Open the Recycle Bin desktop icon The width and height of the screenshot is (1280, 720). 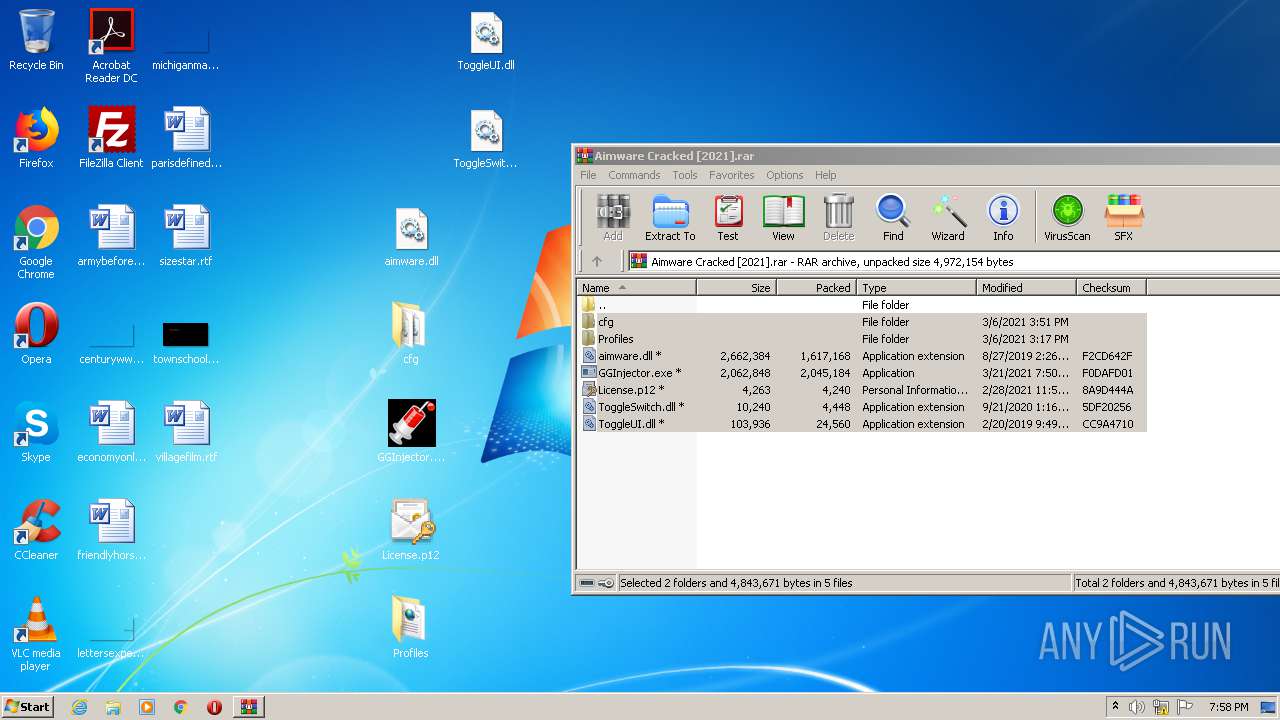coord(36,40)
